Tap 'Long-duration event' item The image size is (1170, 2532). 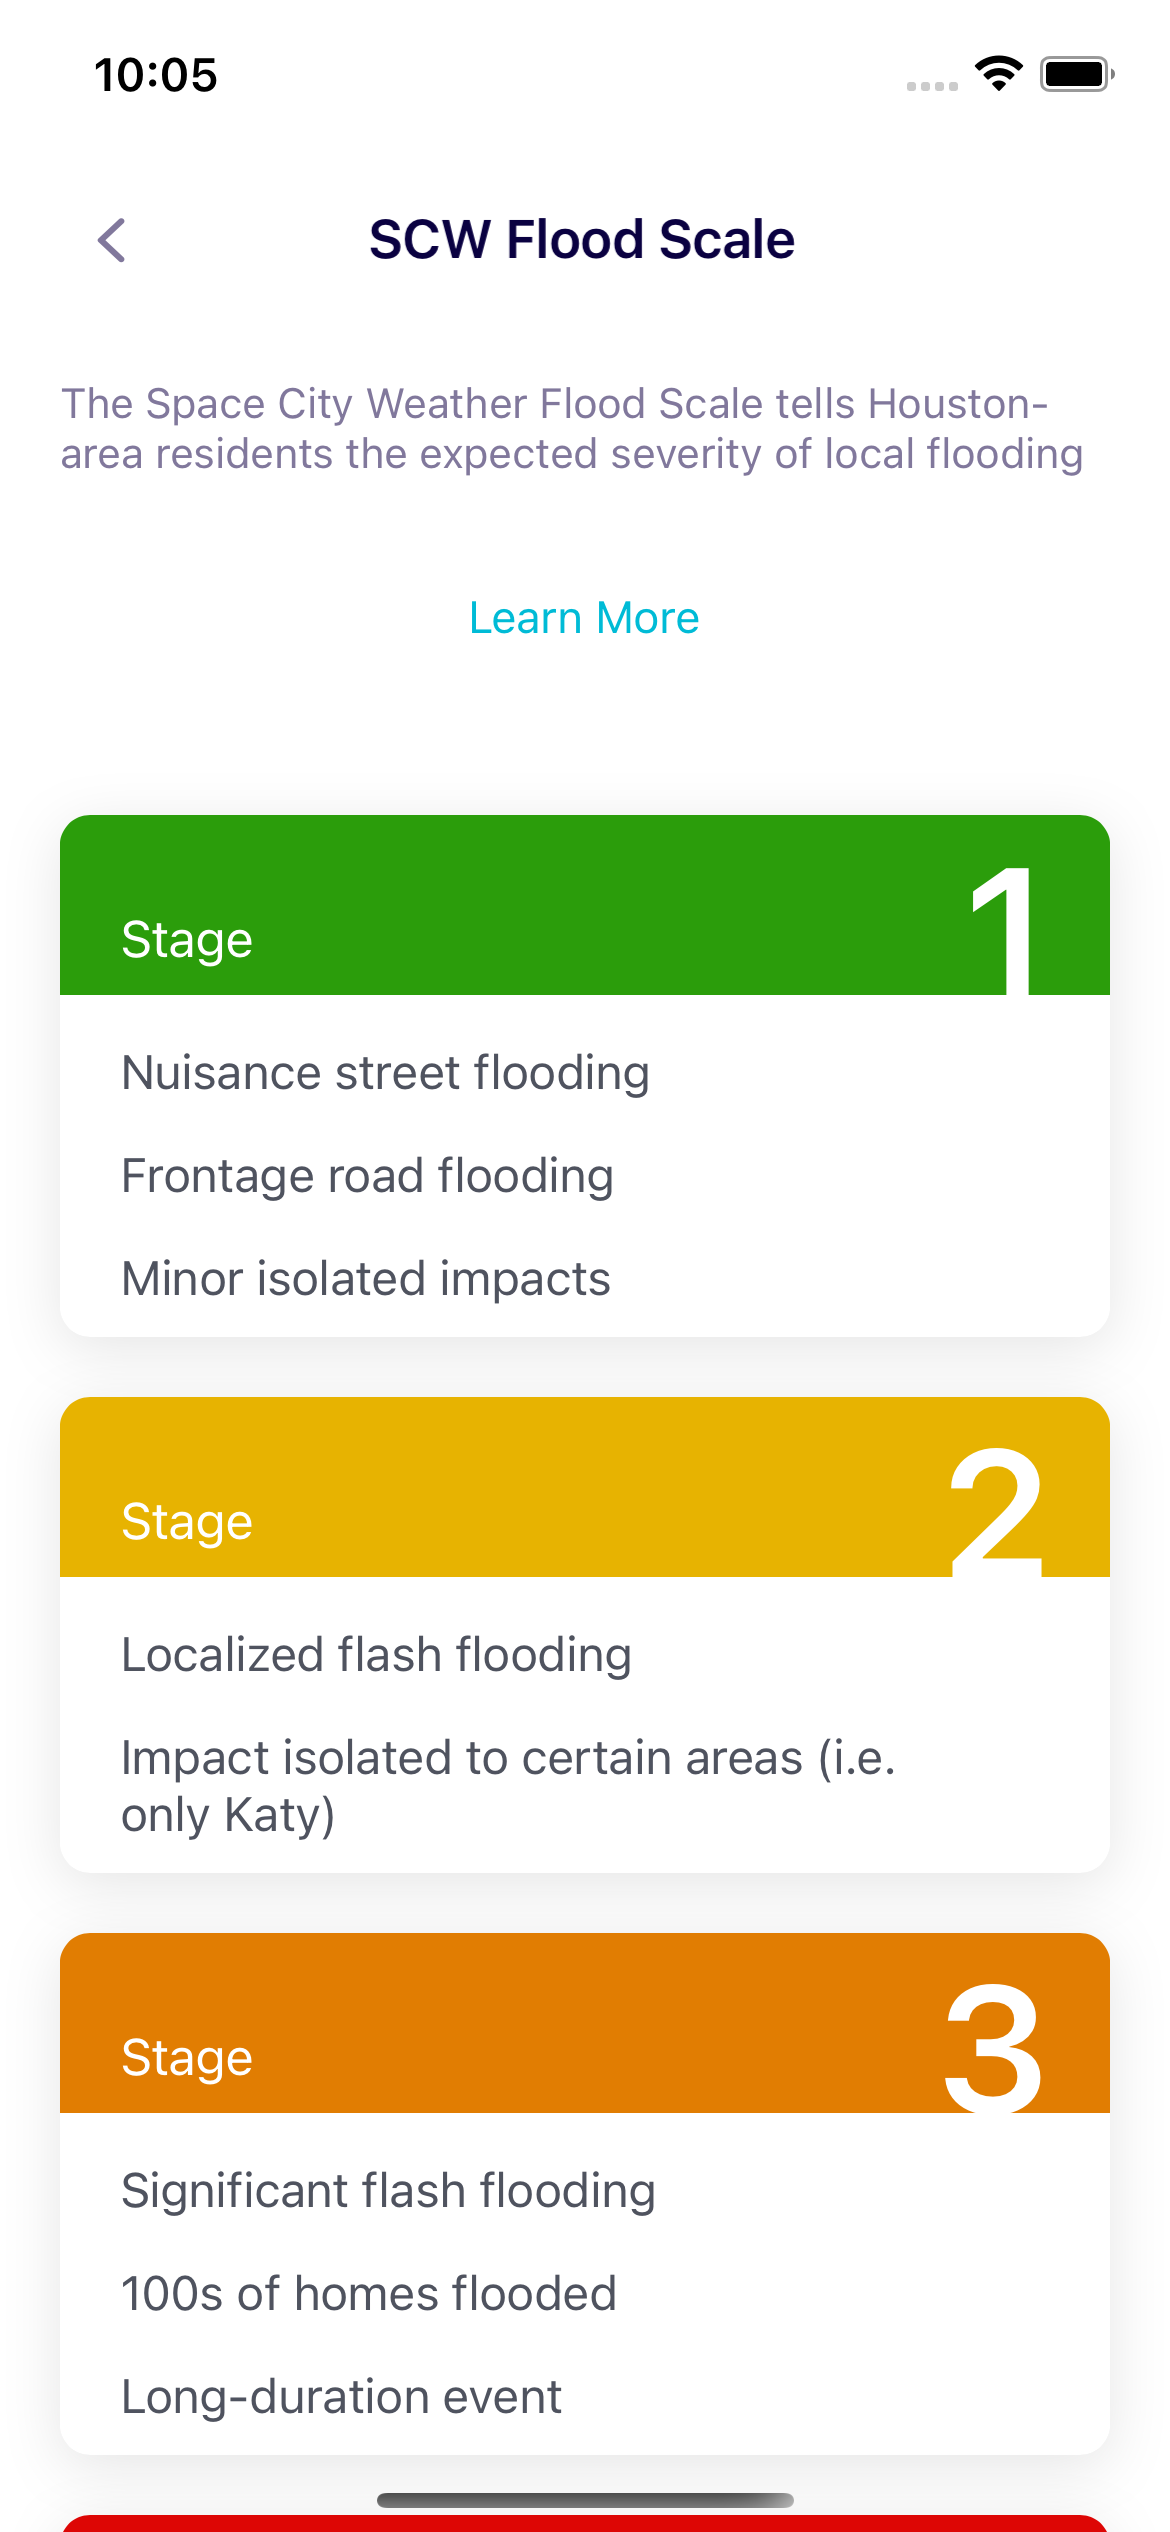(341, 2397)
